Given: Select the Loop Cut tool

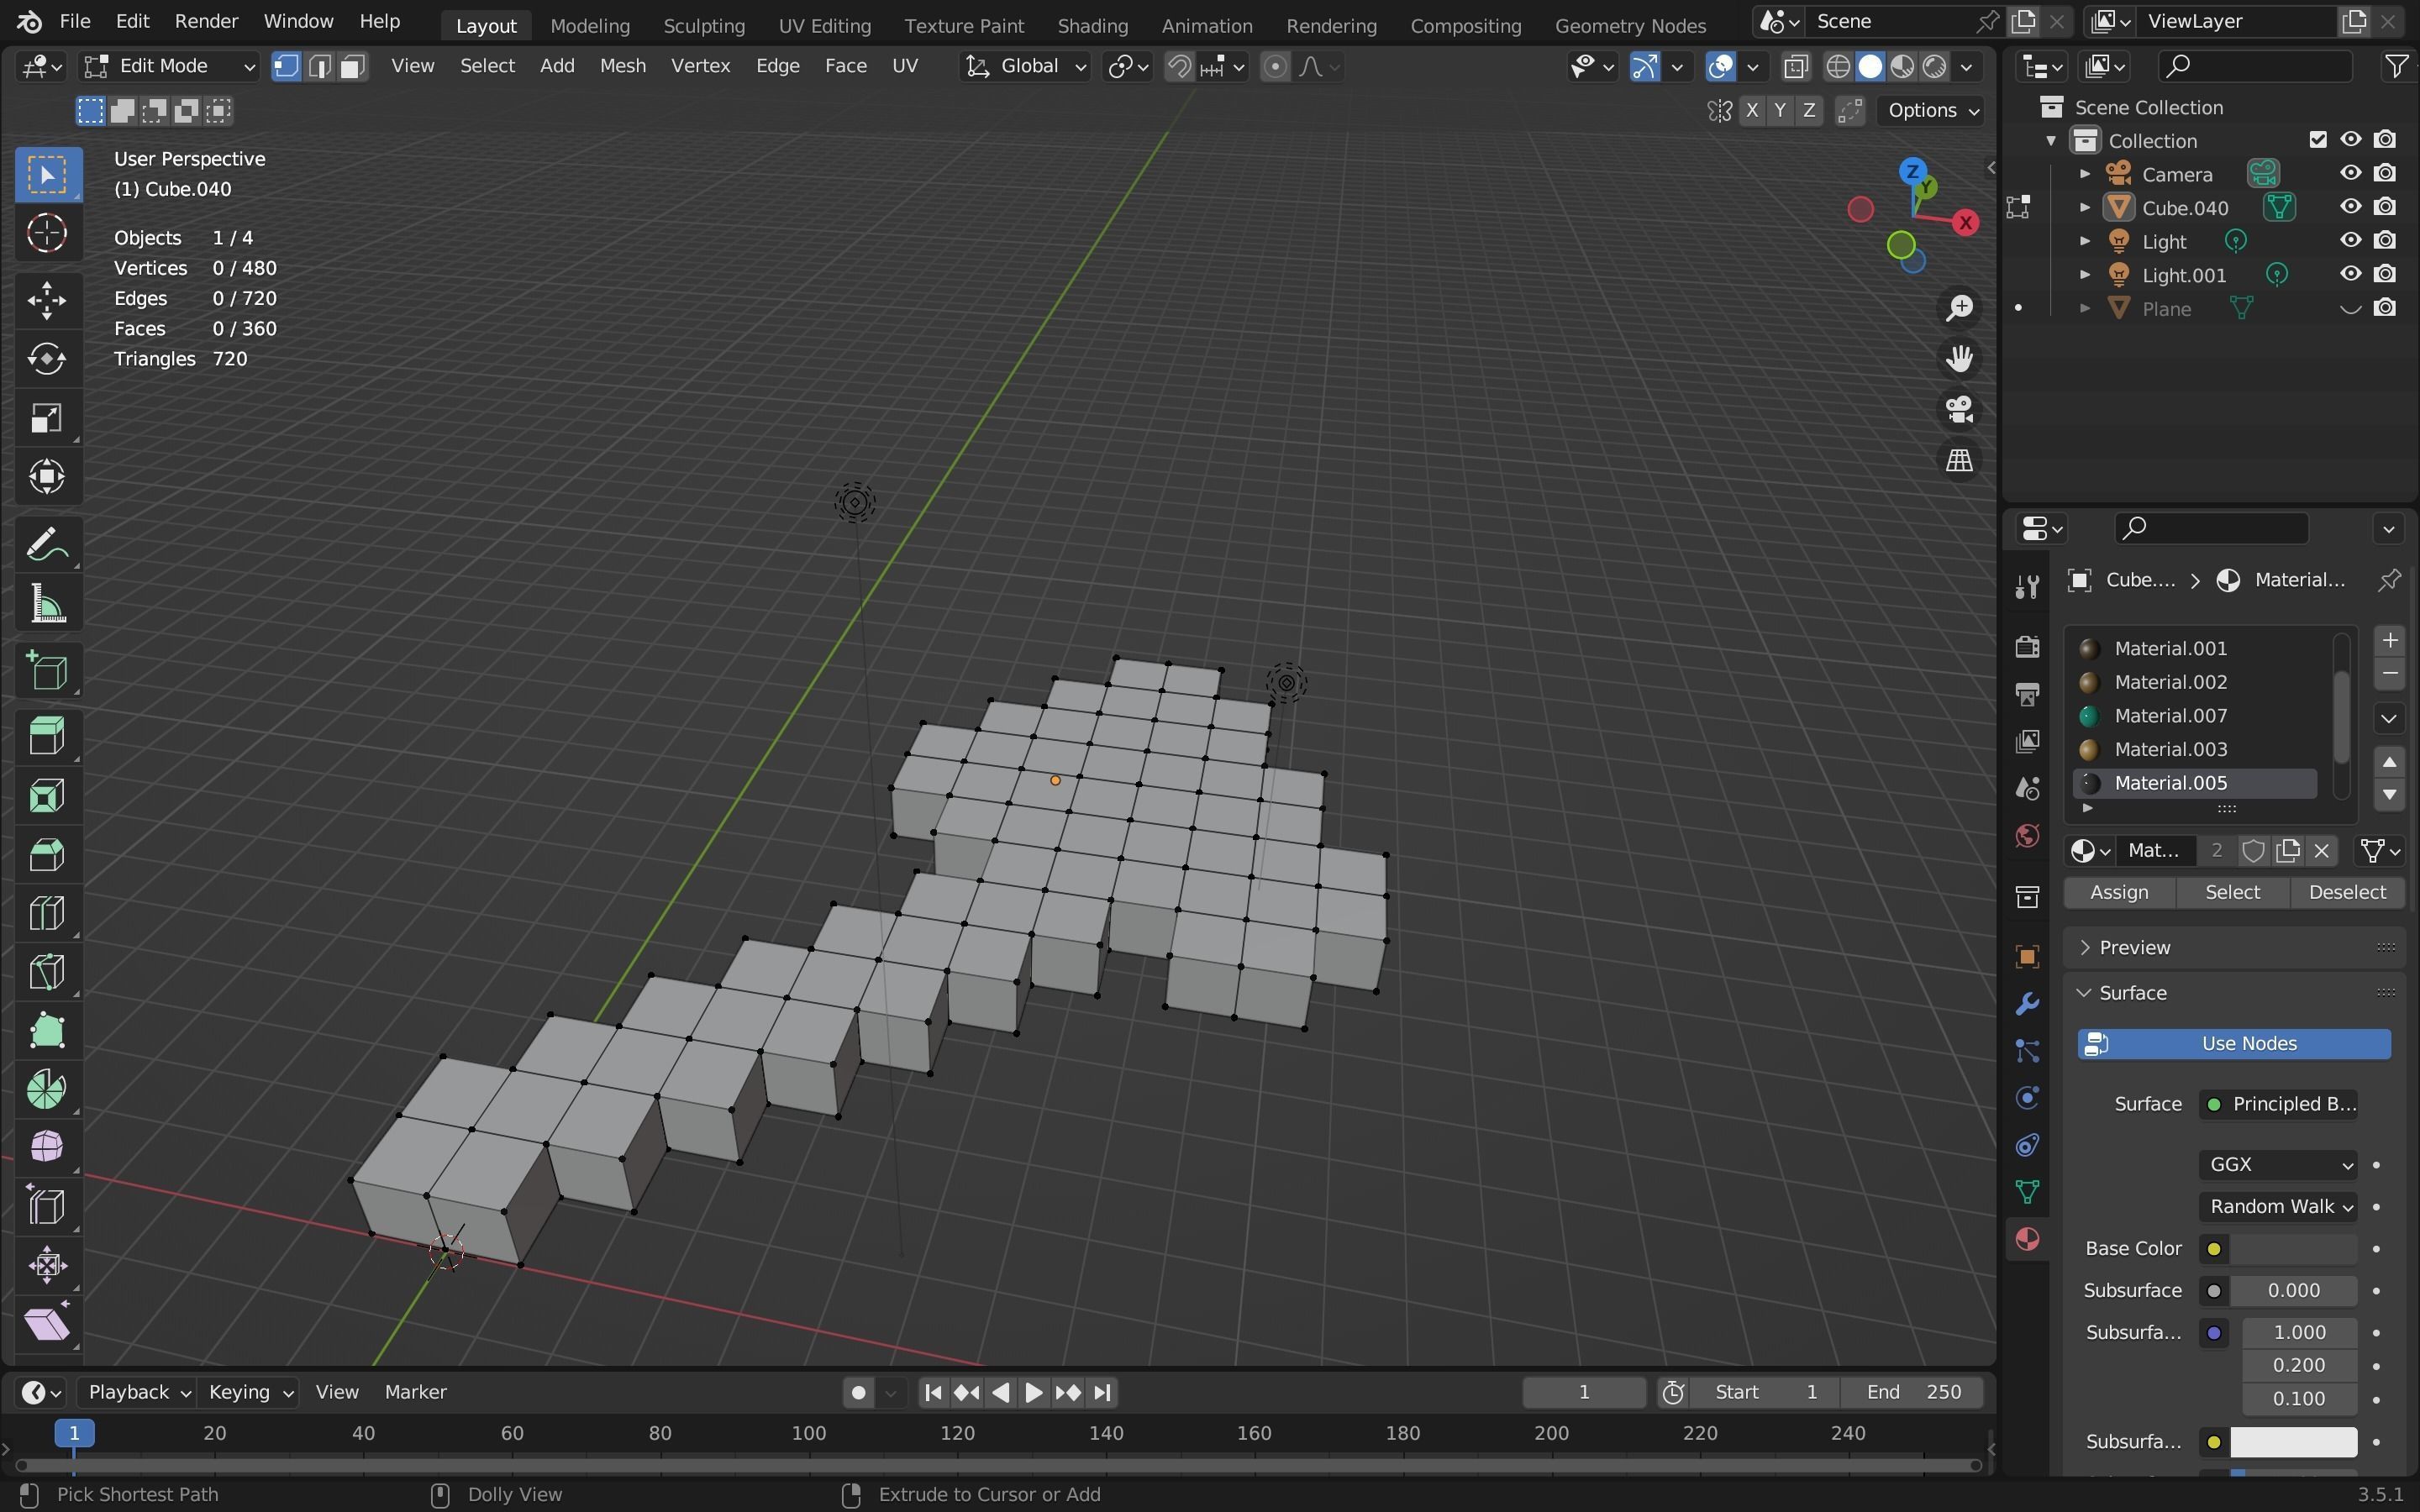Looking at the screenshot, I should pos(46,913).
